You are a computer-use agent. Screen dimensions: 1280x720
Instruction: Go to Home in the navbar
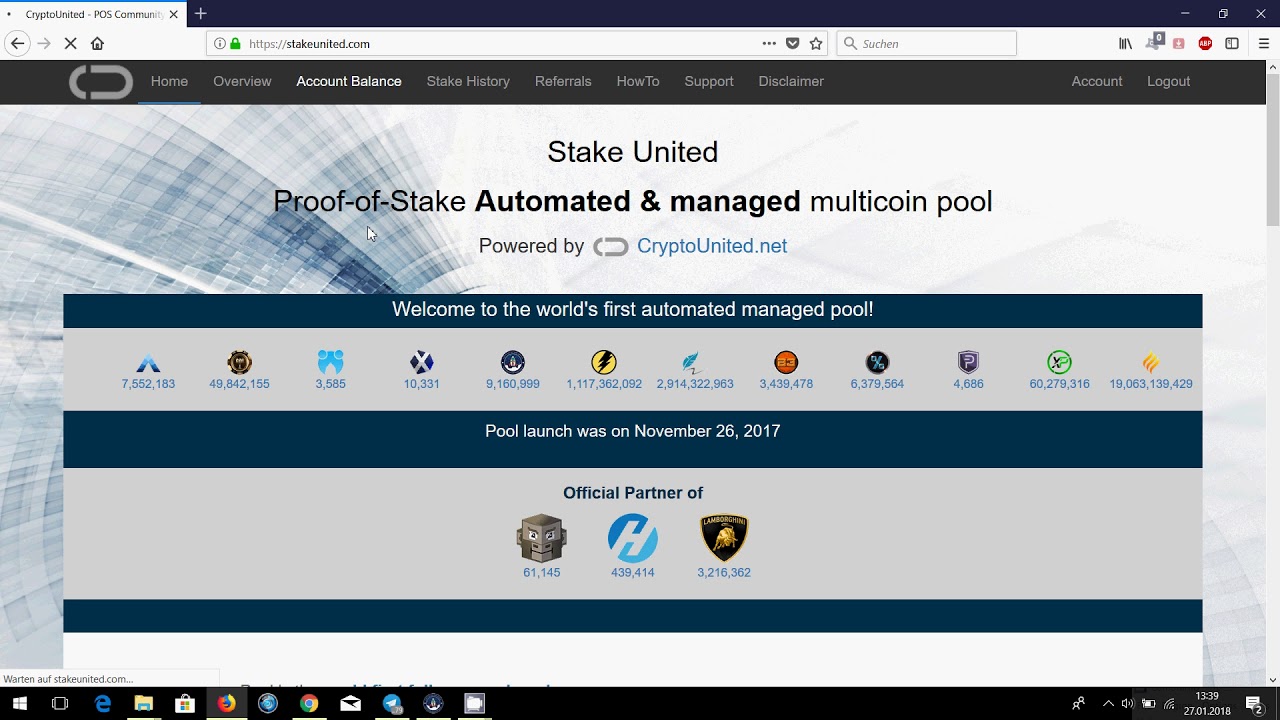pos(169,81)
